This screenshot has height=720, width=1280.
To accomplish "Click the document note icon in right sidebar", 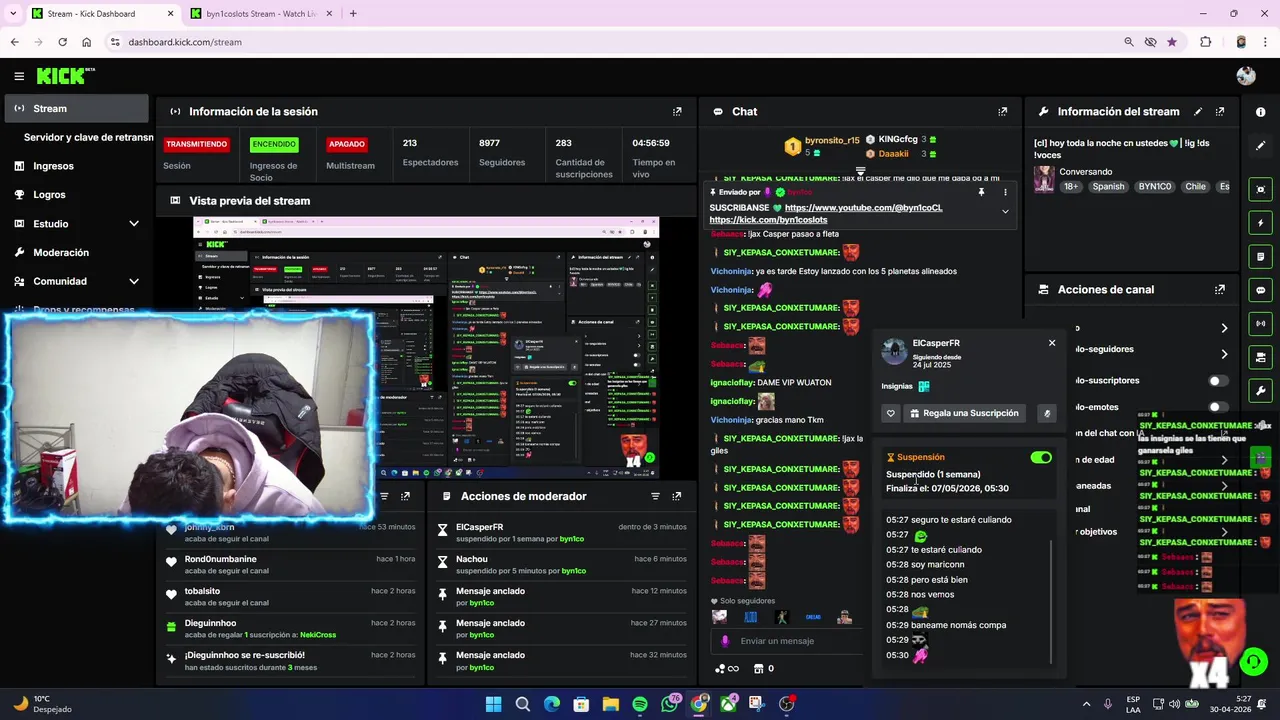I will pyautogui.click(x=1261, y=257).
